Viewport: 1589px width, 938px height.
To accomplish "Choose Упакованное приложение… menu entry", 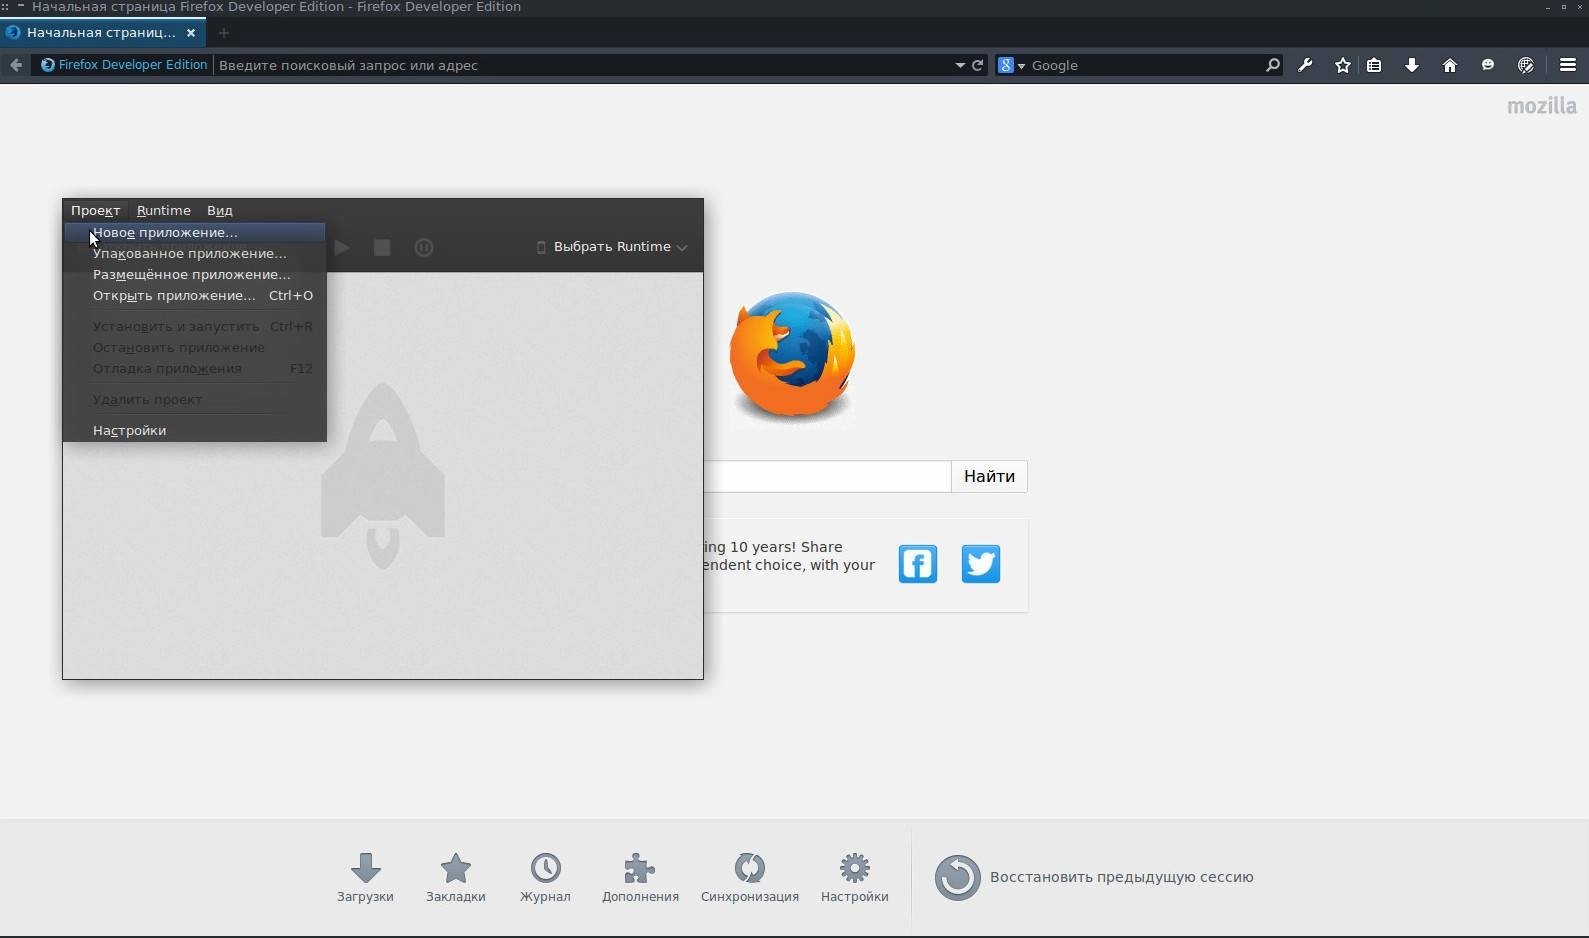I will coord(195,253).
